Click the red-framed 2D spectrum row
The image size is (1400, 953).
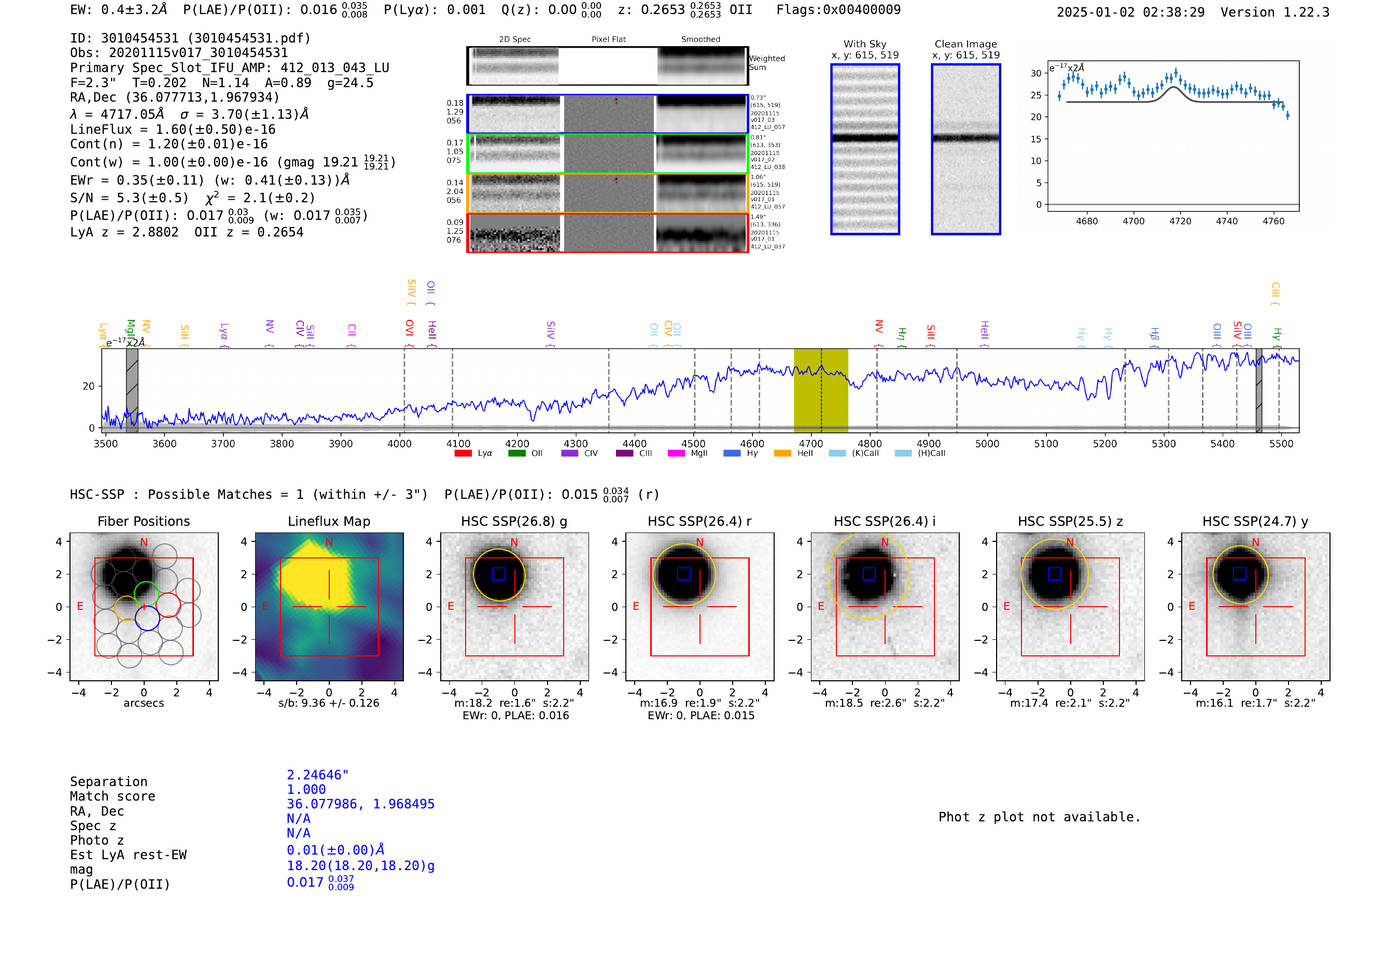pos(608,232)
